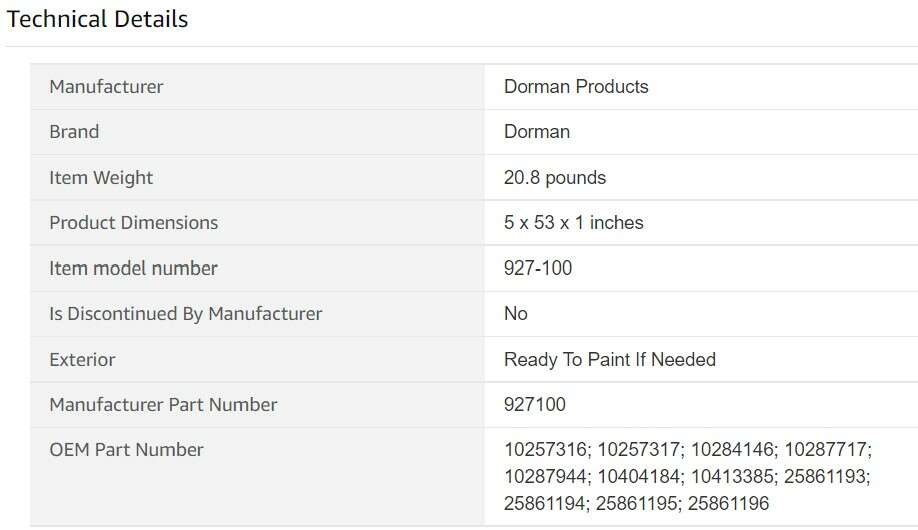Click the Manufacturer row label
The image size is (918, 530).
click(106, 87)
